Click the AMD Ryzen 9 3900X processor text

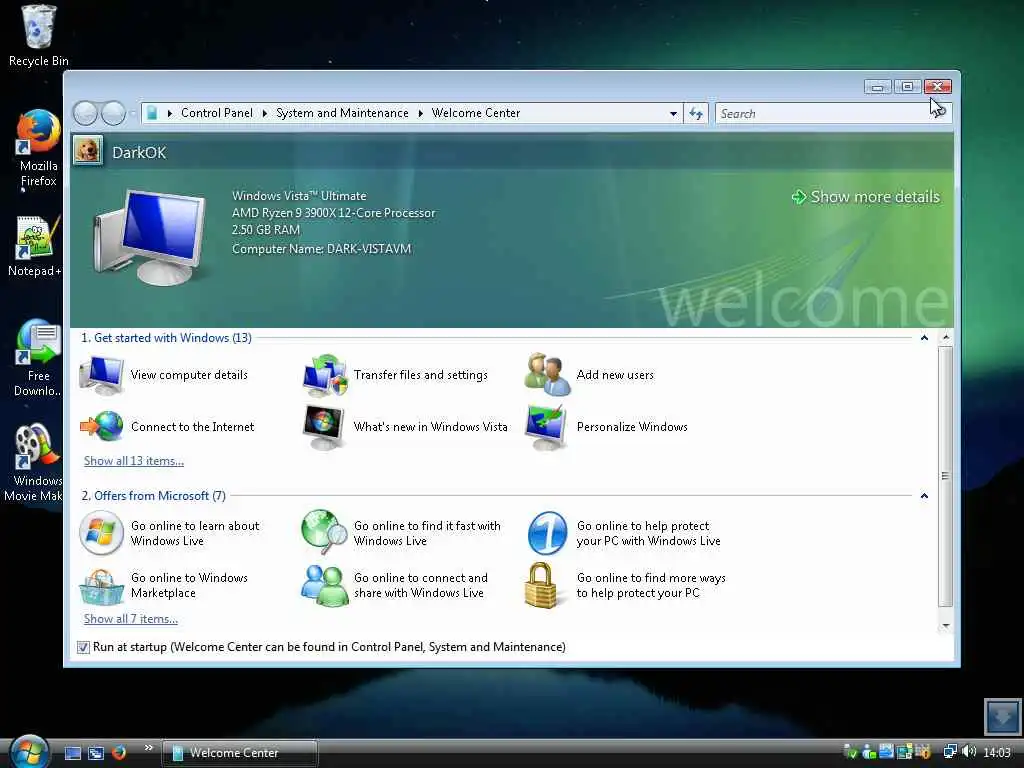[x=334, y=213]
